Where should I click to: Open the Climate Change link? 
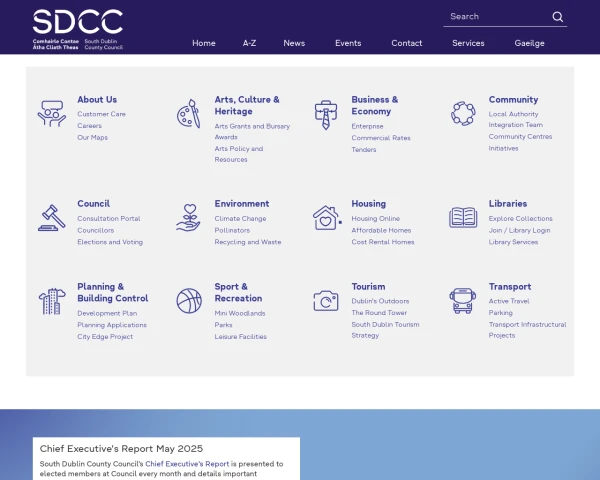pyautogui.click(x=240, y=219)
